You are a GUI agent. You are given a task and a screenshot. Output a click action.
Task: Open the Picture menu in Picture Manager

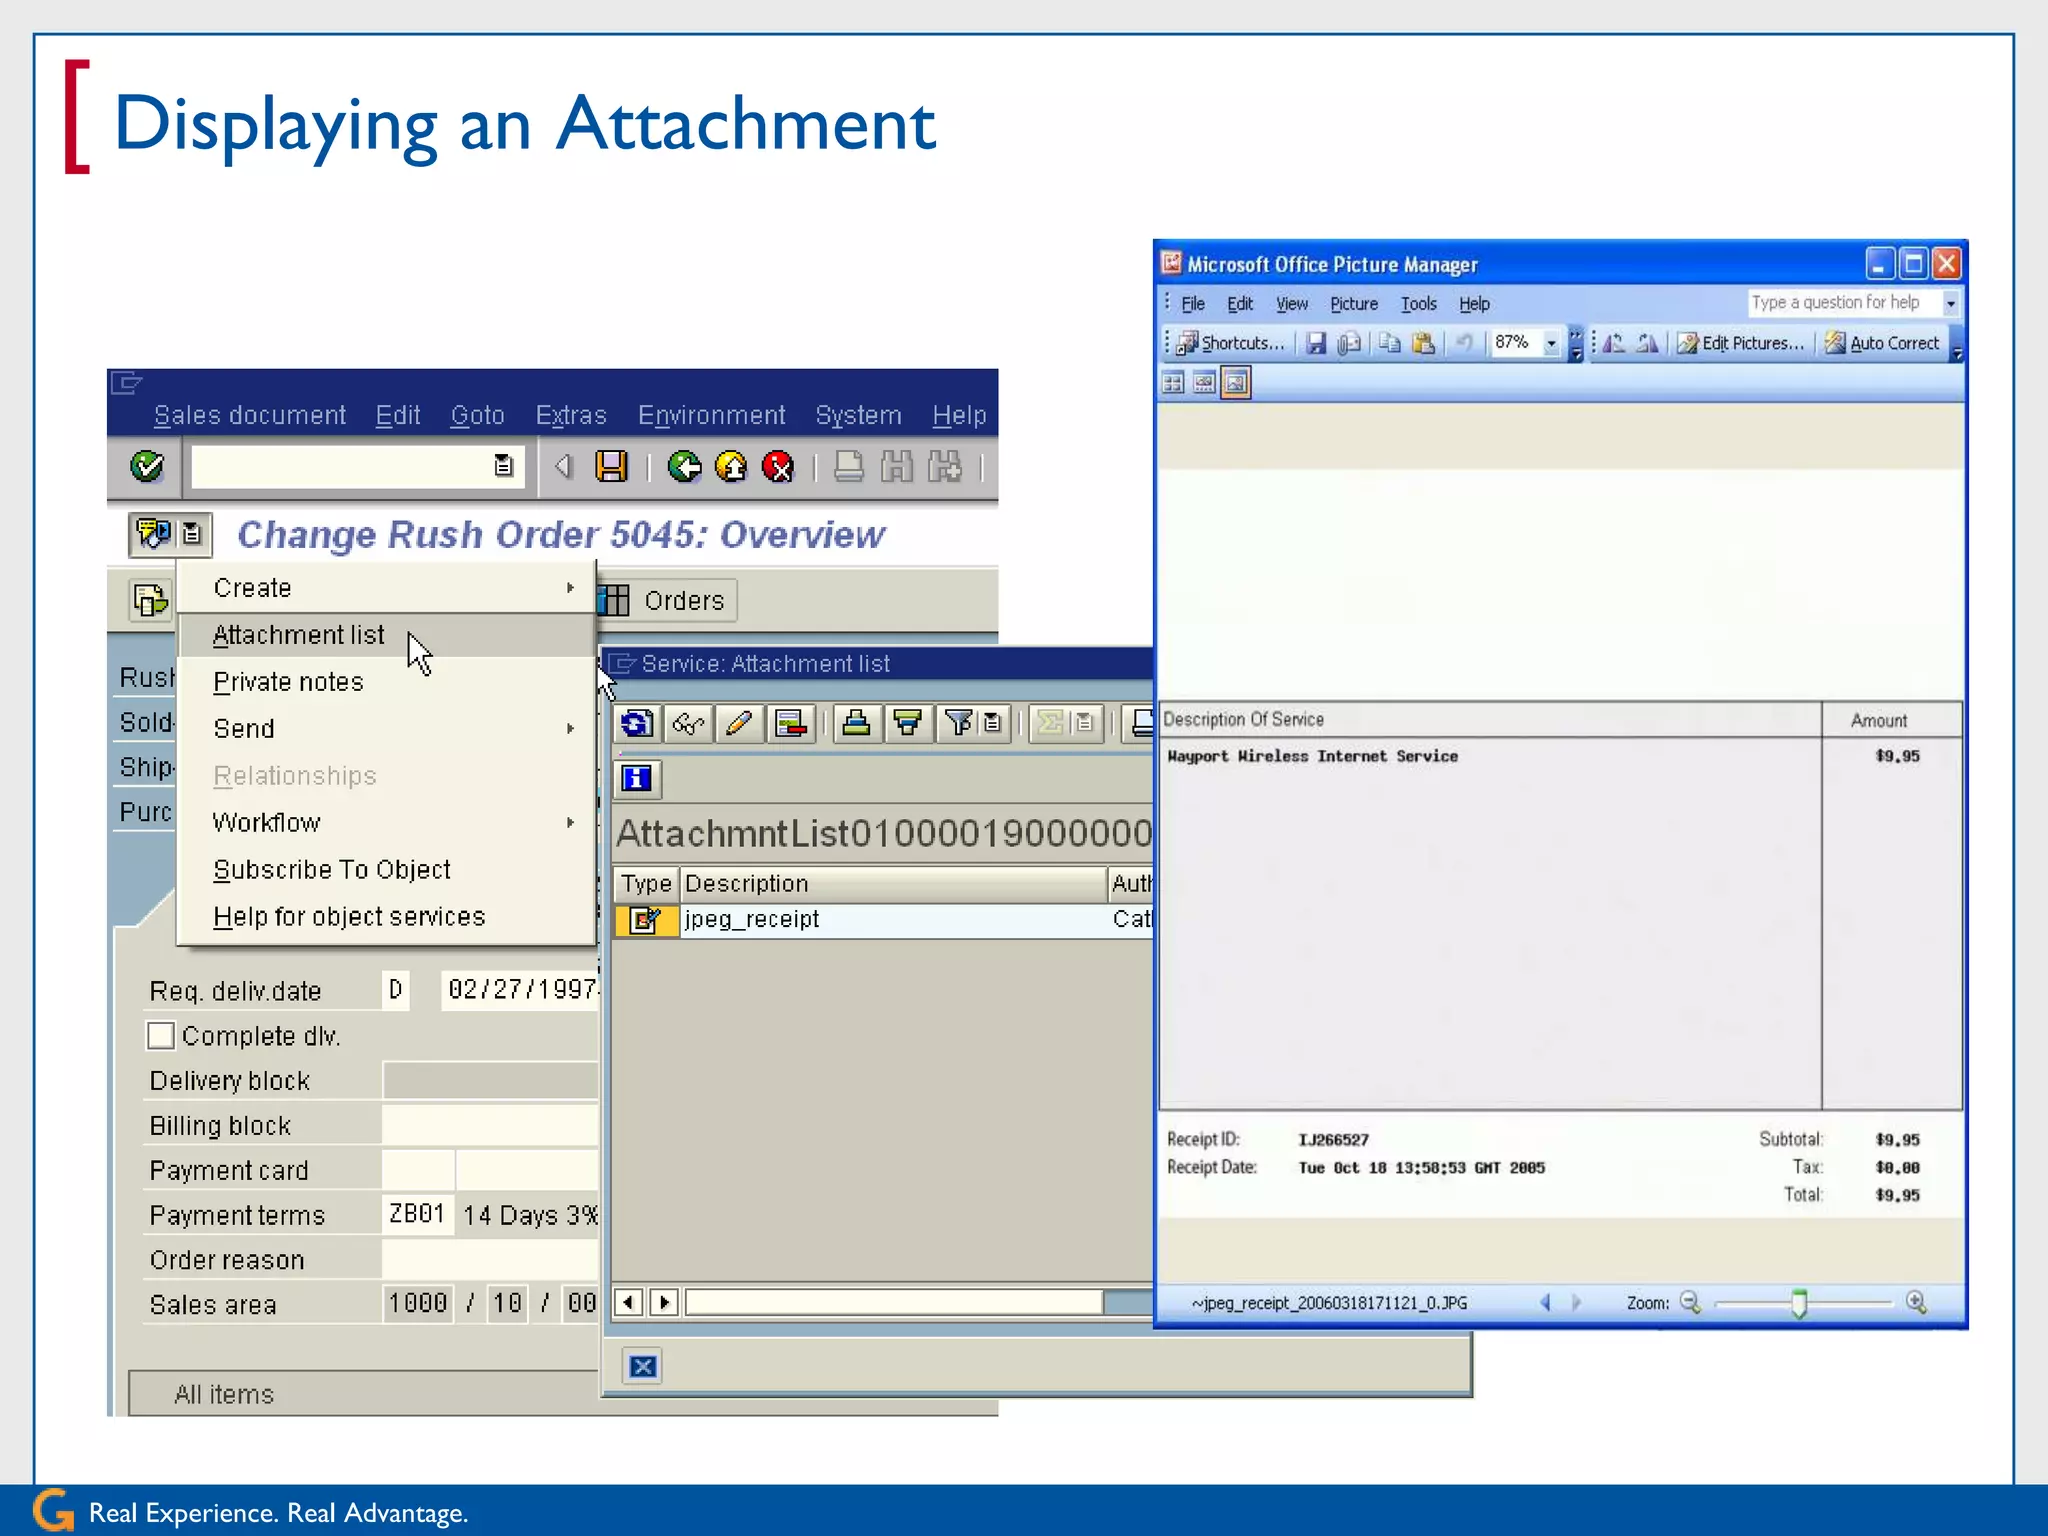(1353, 304)
